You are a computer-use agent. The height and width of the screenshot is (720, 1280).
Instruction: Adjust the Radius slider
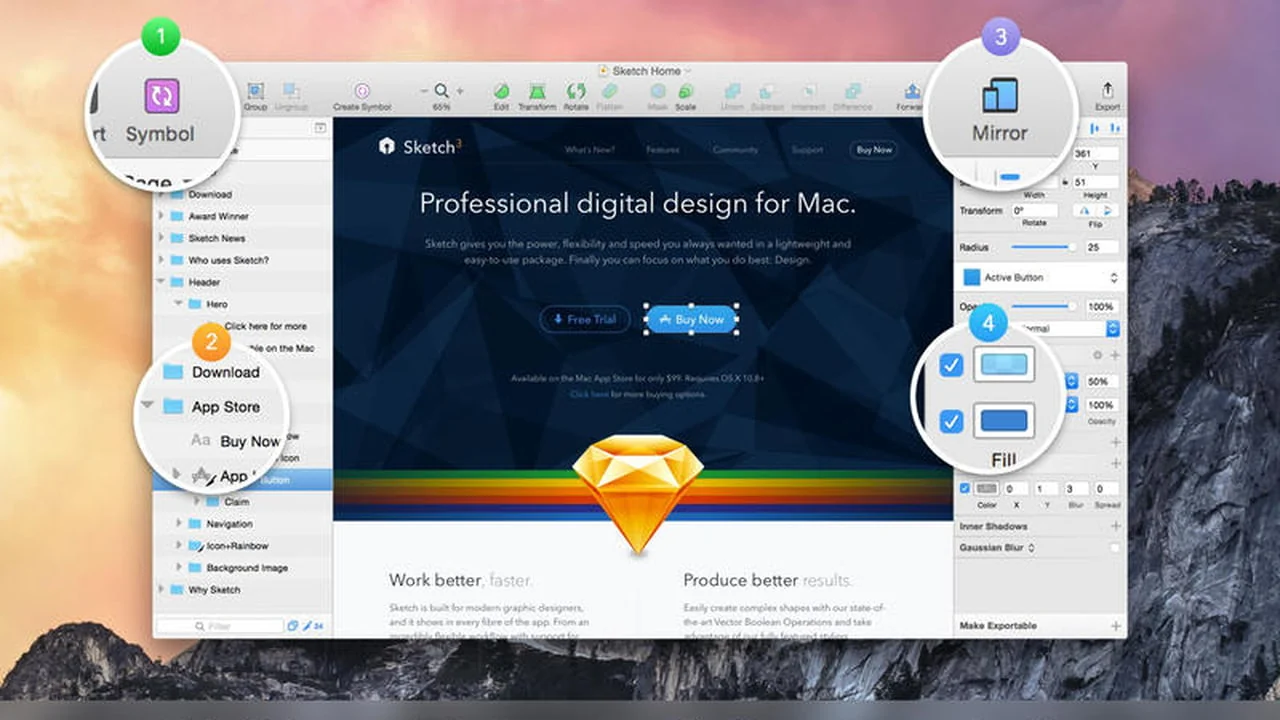pos(1043,247)
